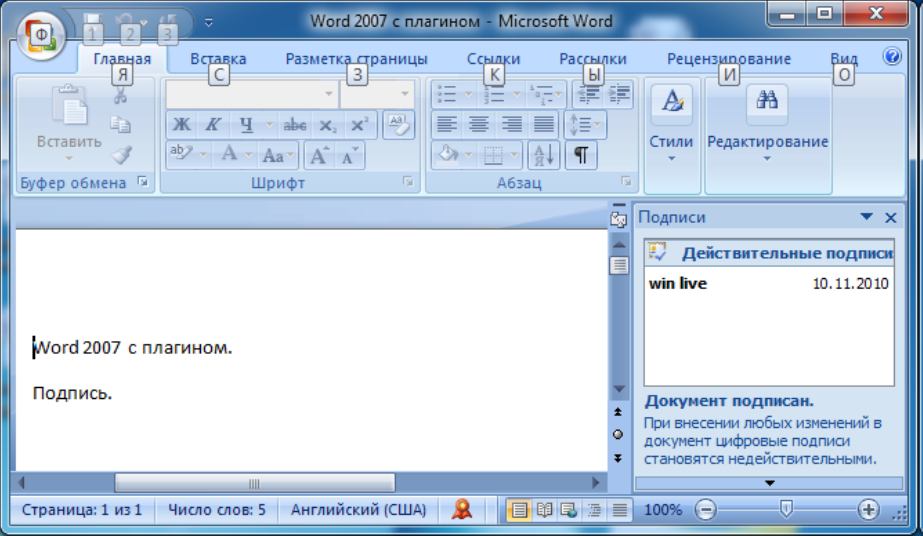Open the Change Case (Aa) menu

(277, 155)
